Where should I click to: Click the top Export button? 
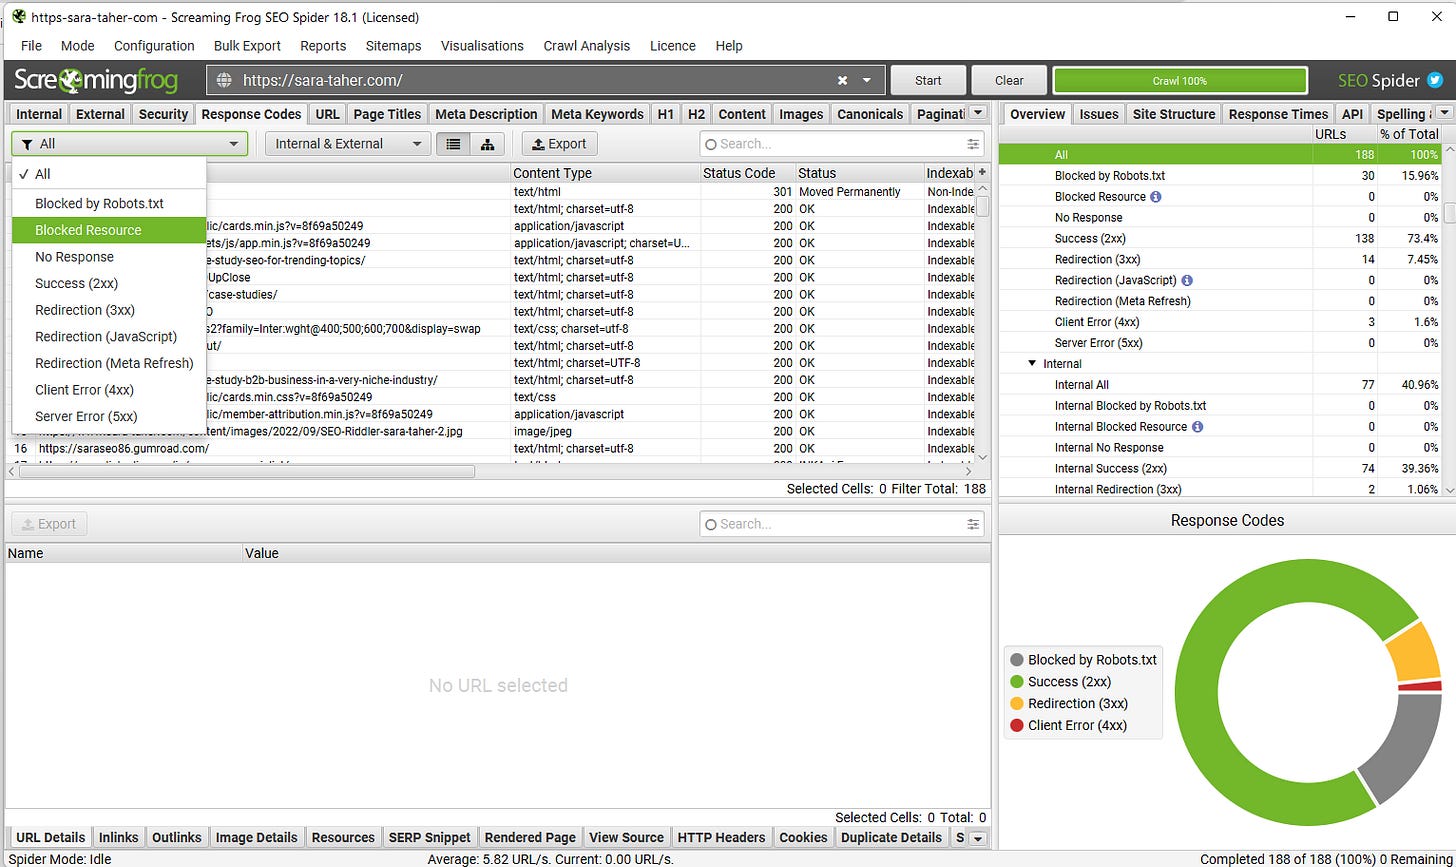(x=560, y=144)
